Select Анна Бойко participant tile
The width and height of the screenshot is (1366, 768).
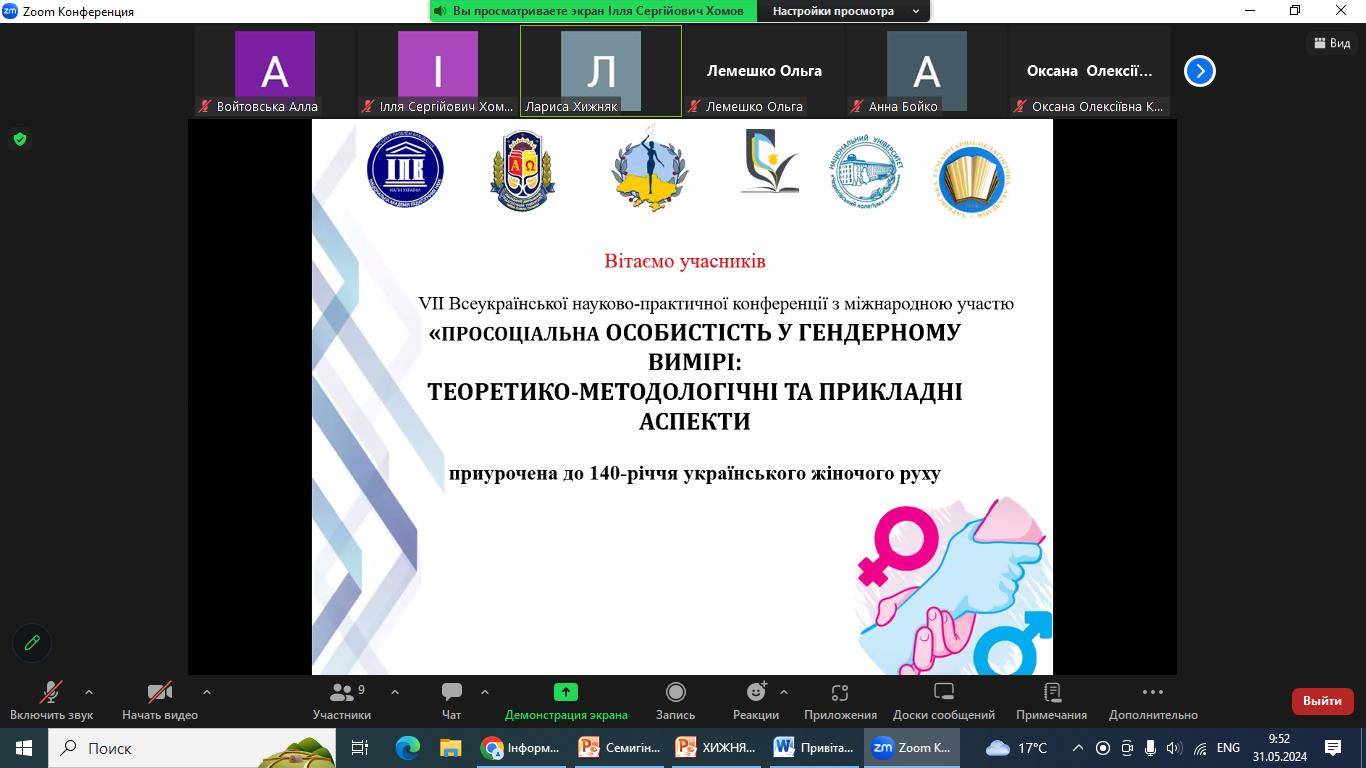coord(926,71)
